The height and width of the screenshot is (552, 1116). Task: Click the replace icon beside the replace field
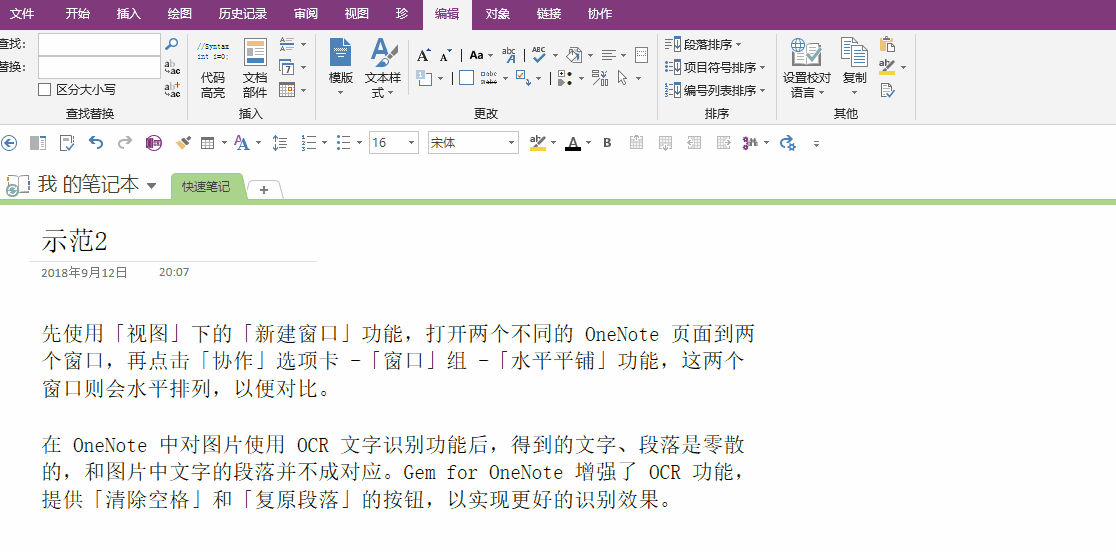(x=172, y=67)
